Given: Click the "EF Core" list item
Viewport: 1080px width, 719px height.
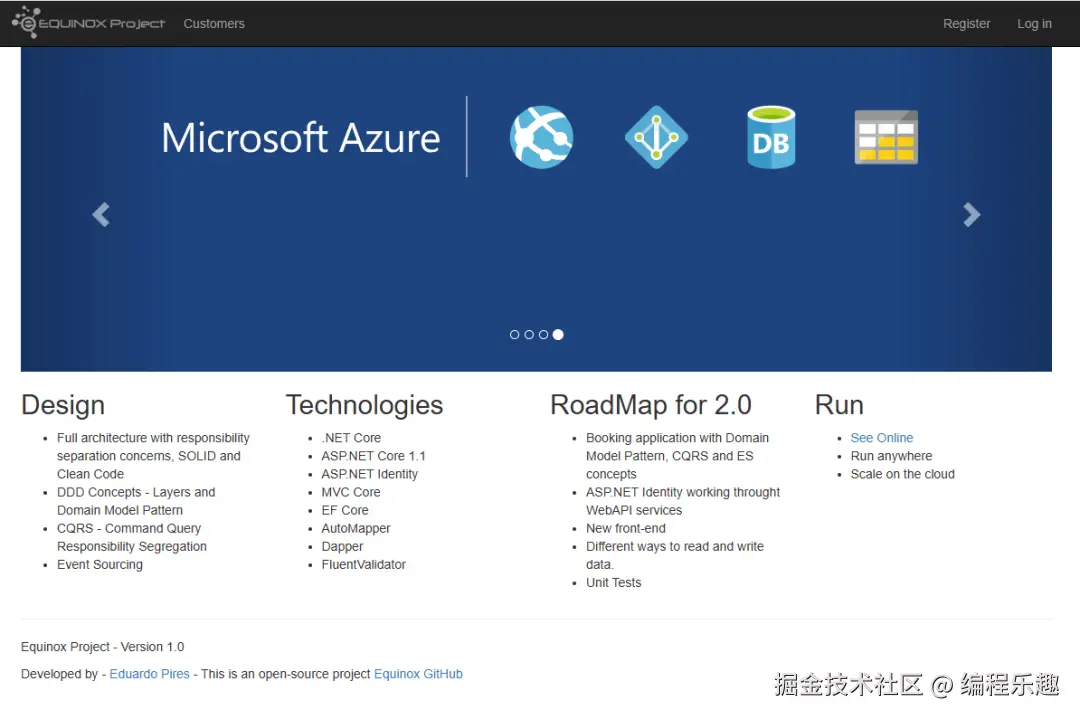Looking at the screenshot, I should [x=345, y=510].
